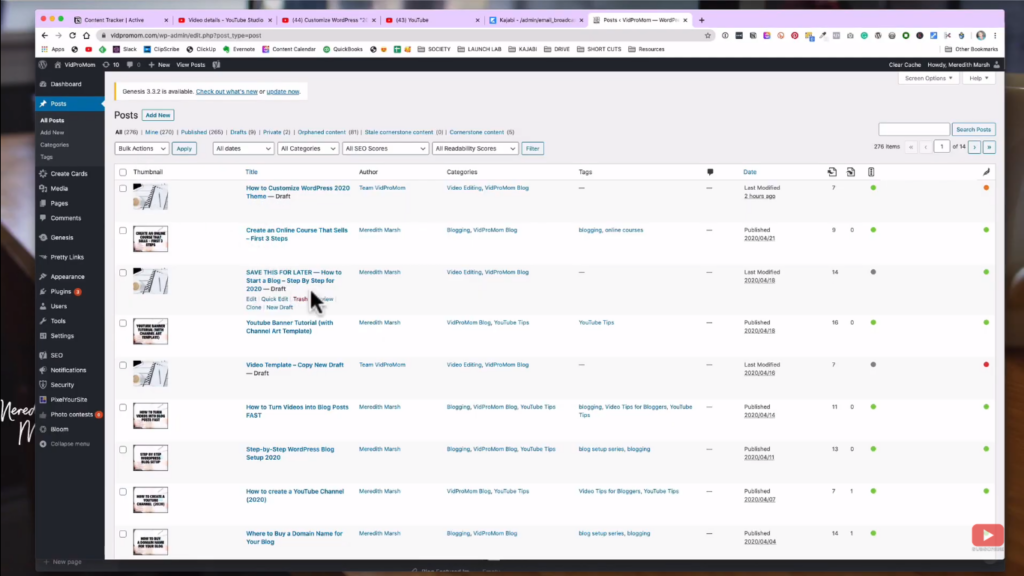1024x576 pixels.
Task: Filter posts by Published view
Action: pos(193,132)
